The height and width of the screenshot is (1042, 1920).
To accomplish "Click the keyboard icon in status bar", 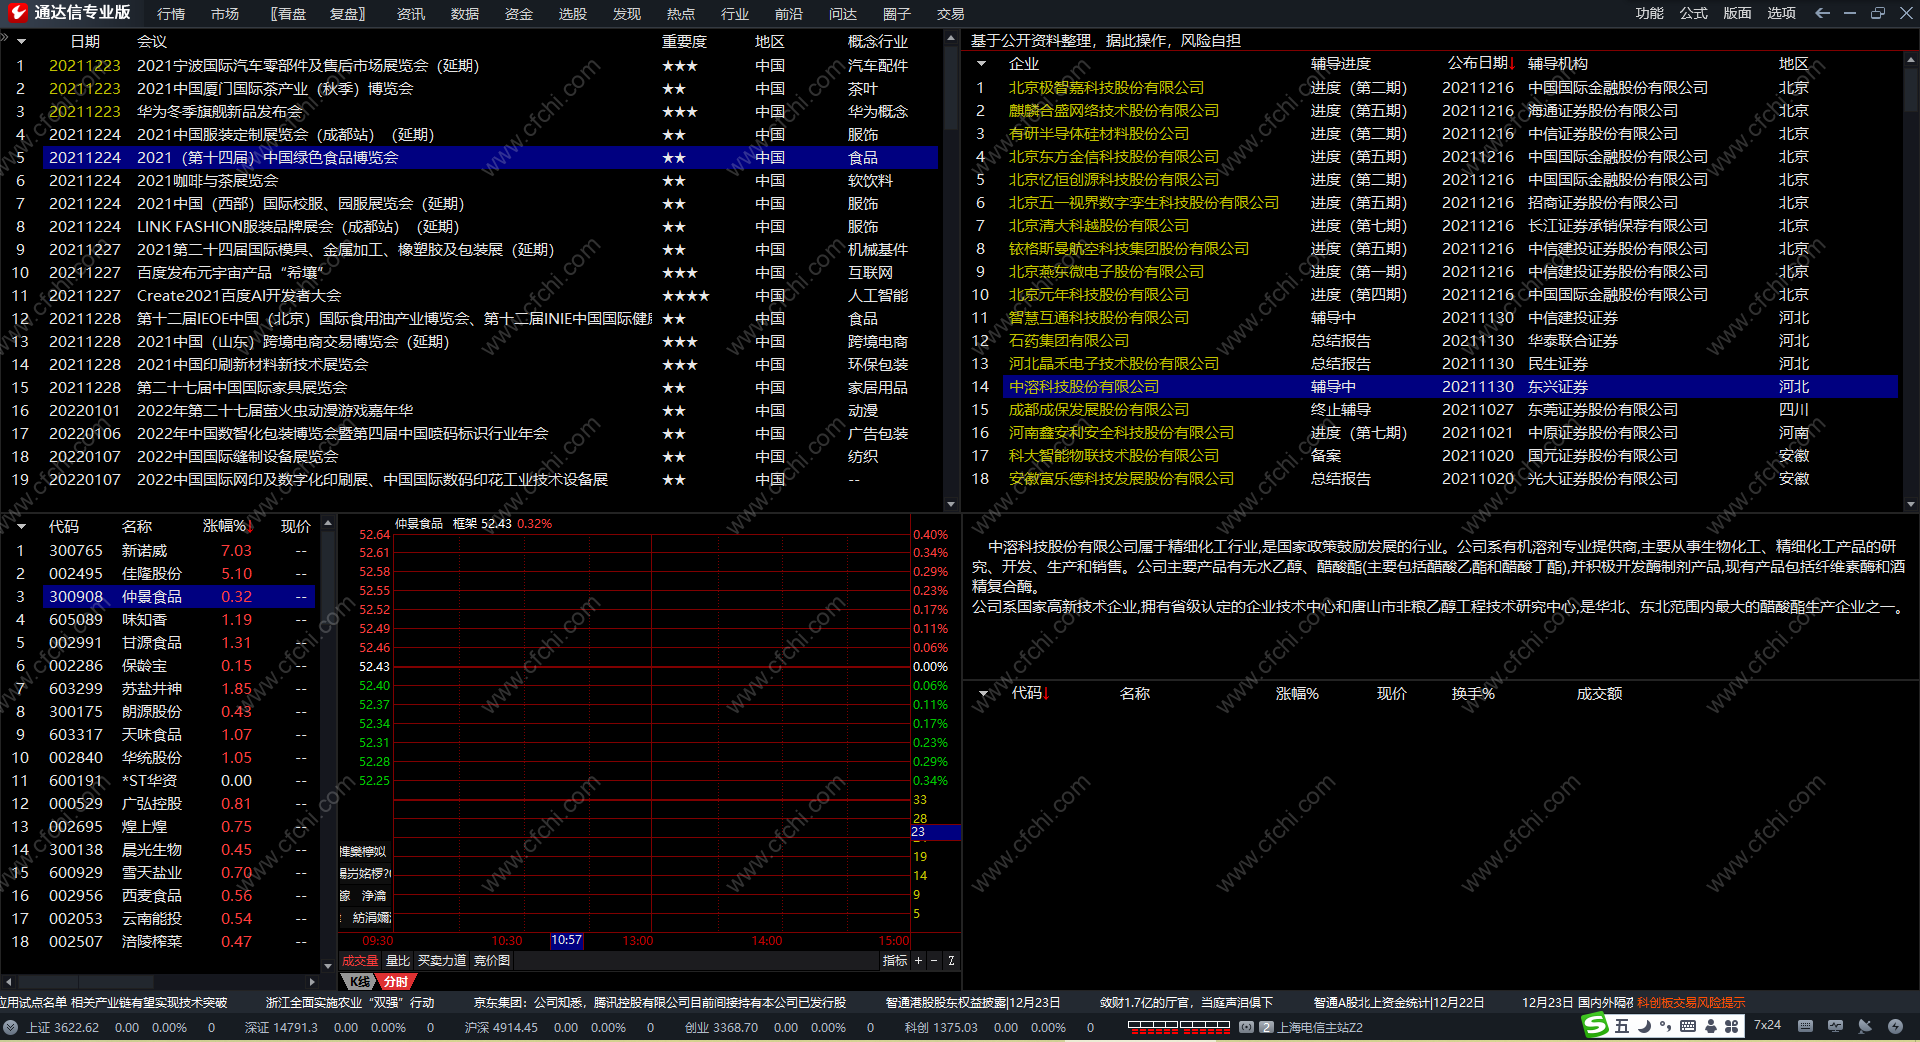I will coord(1805,1026).
